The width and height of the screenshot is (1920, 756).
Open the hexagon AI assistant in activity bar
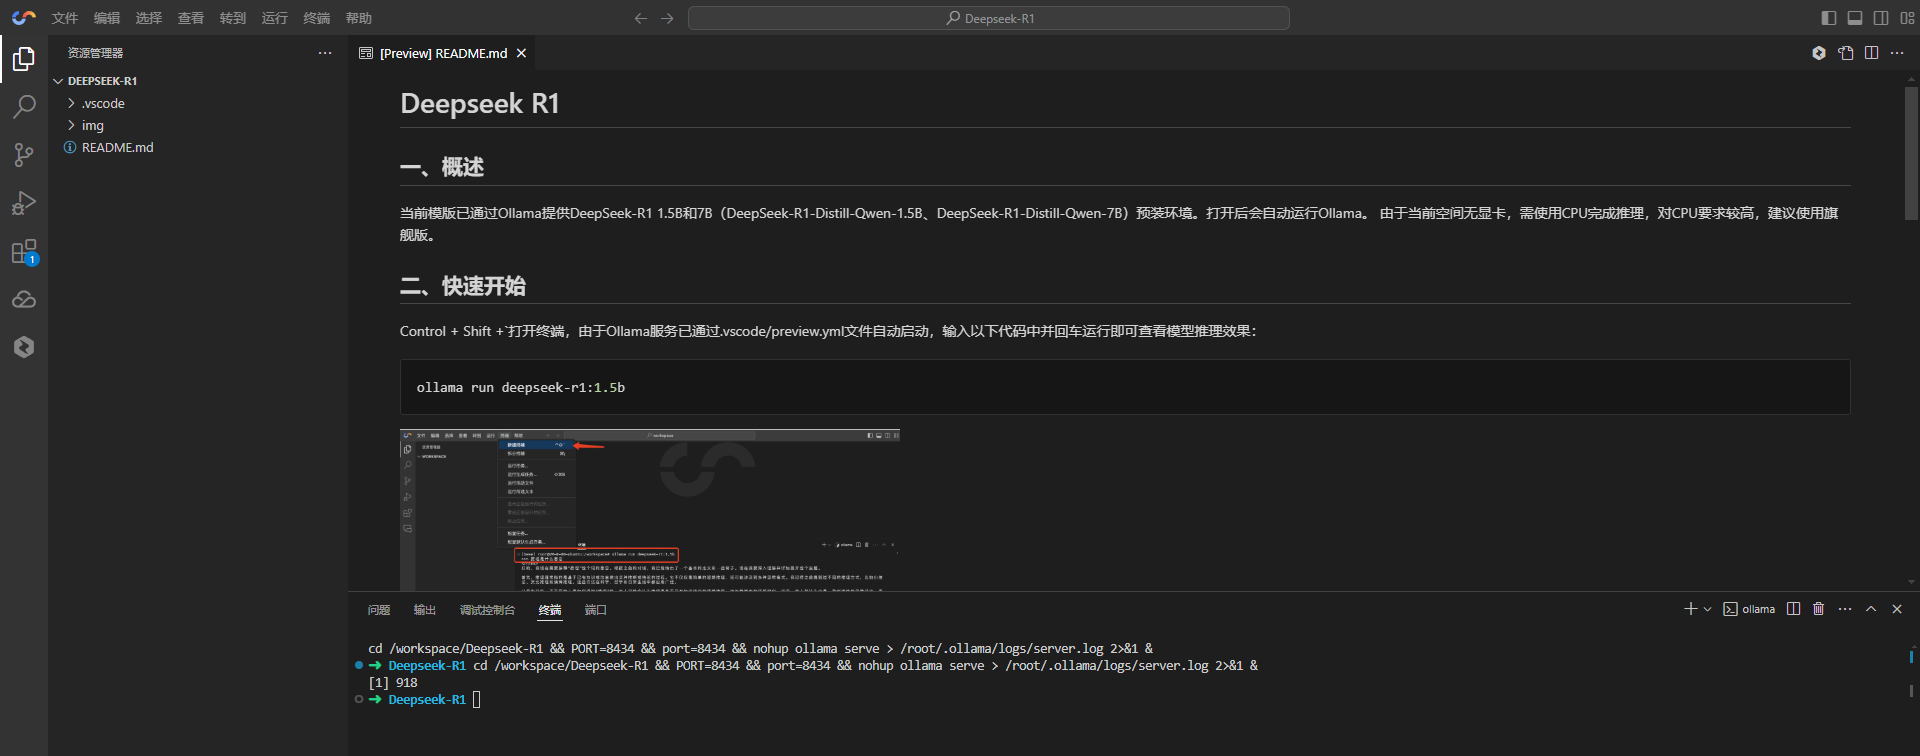click(x=24, y=347)
